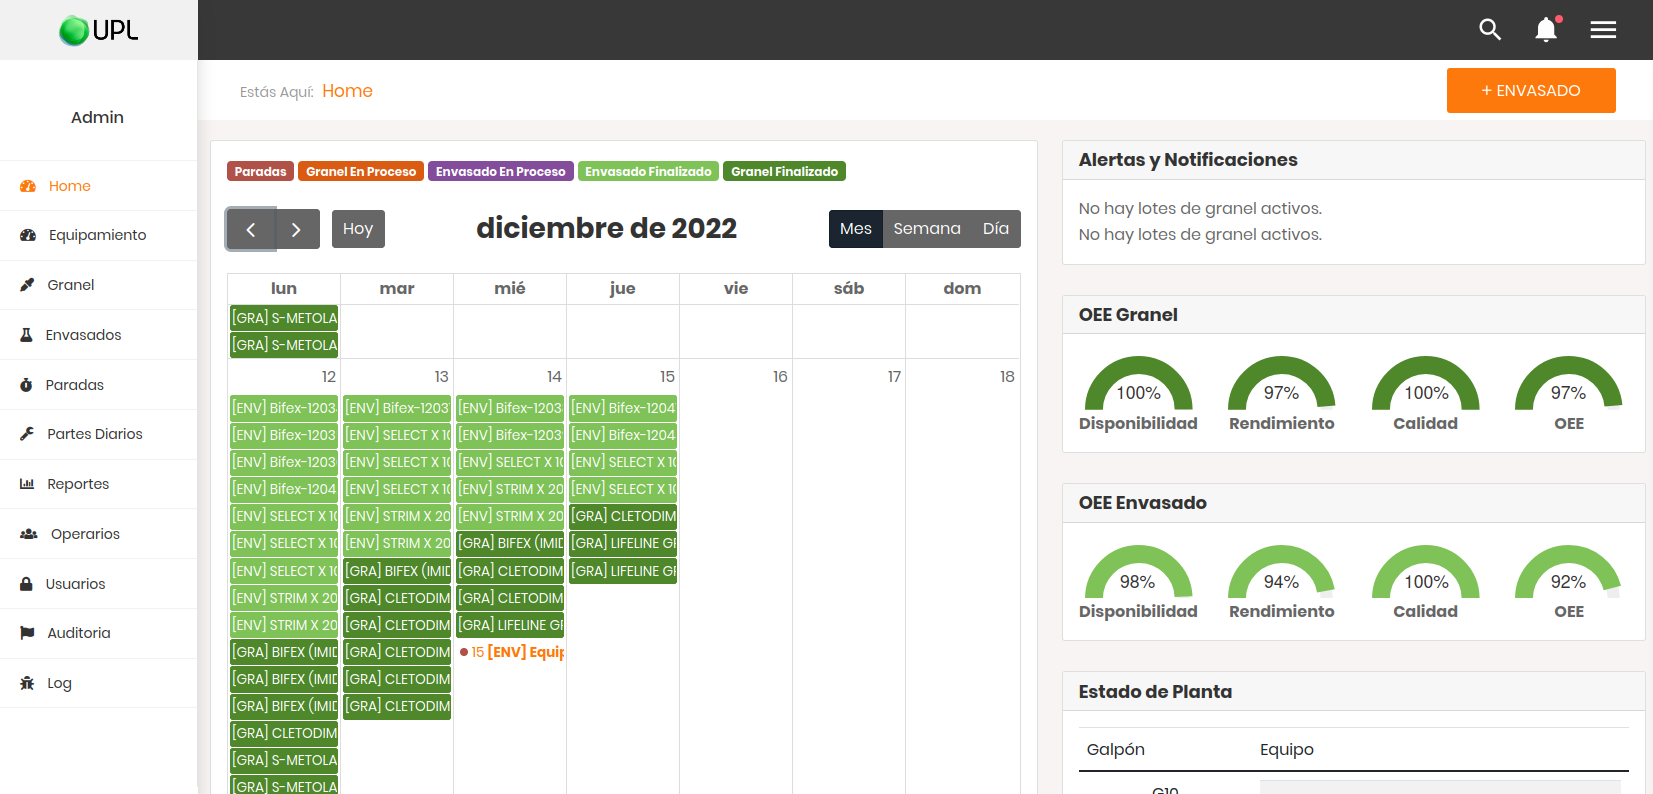Go to next month arrow

296,229
